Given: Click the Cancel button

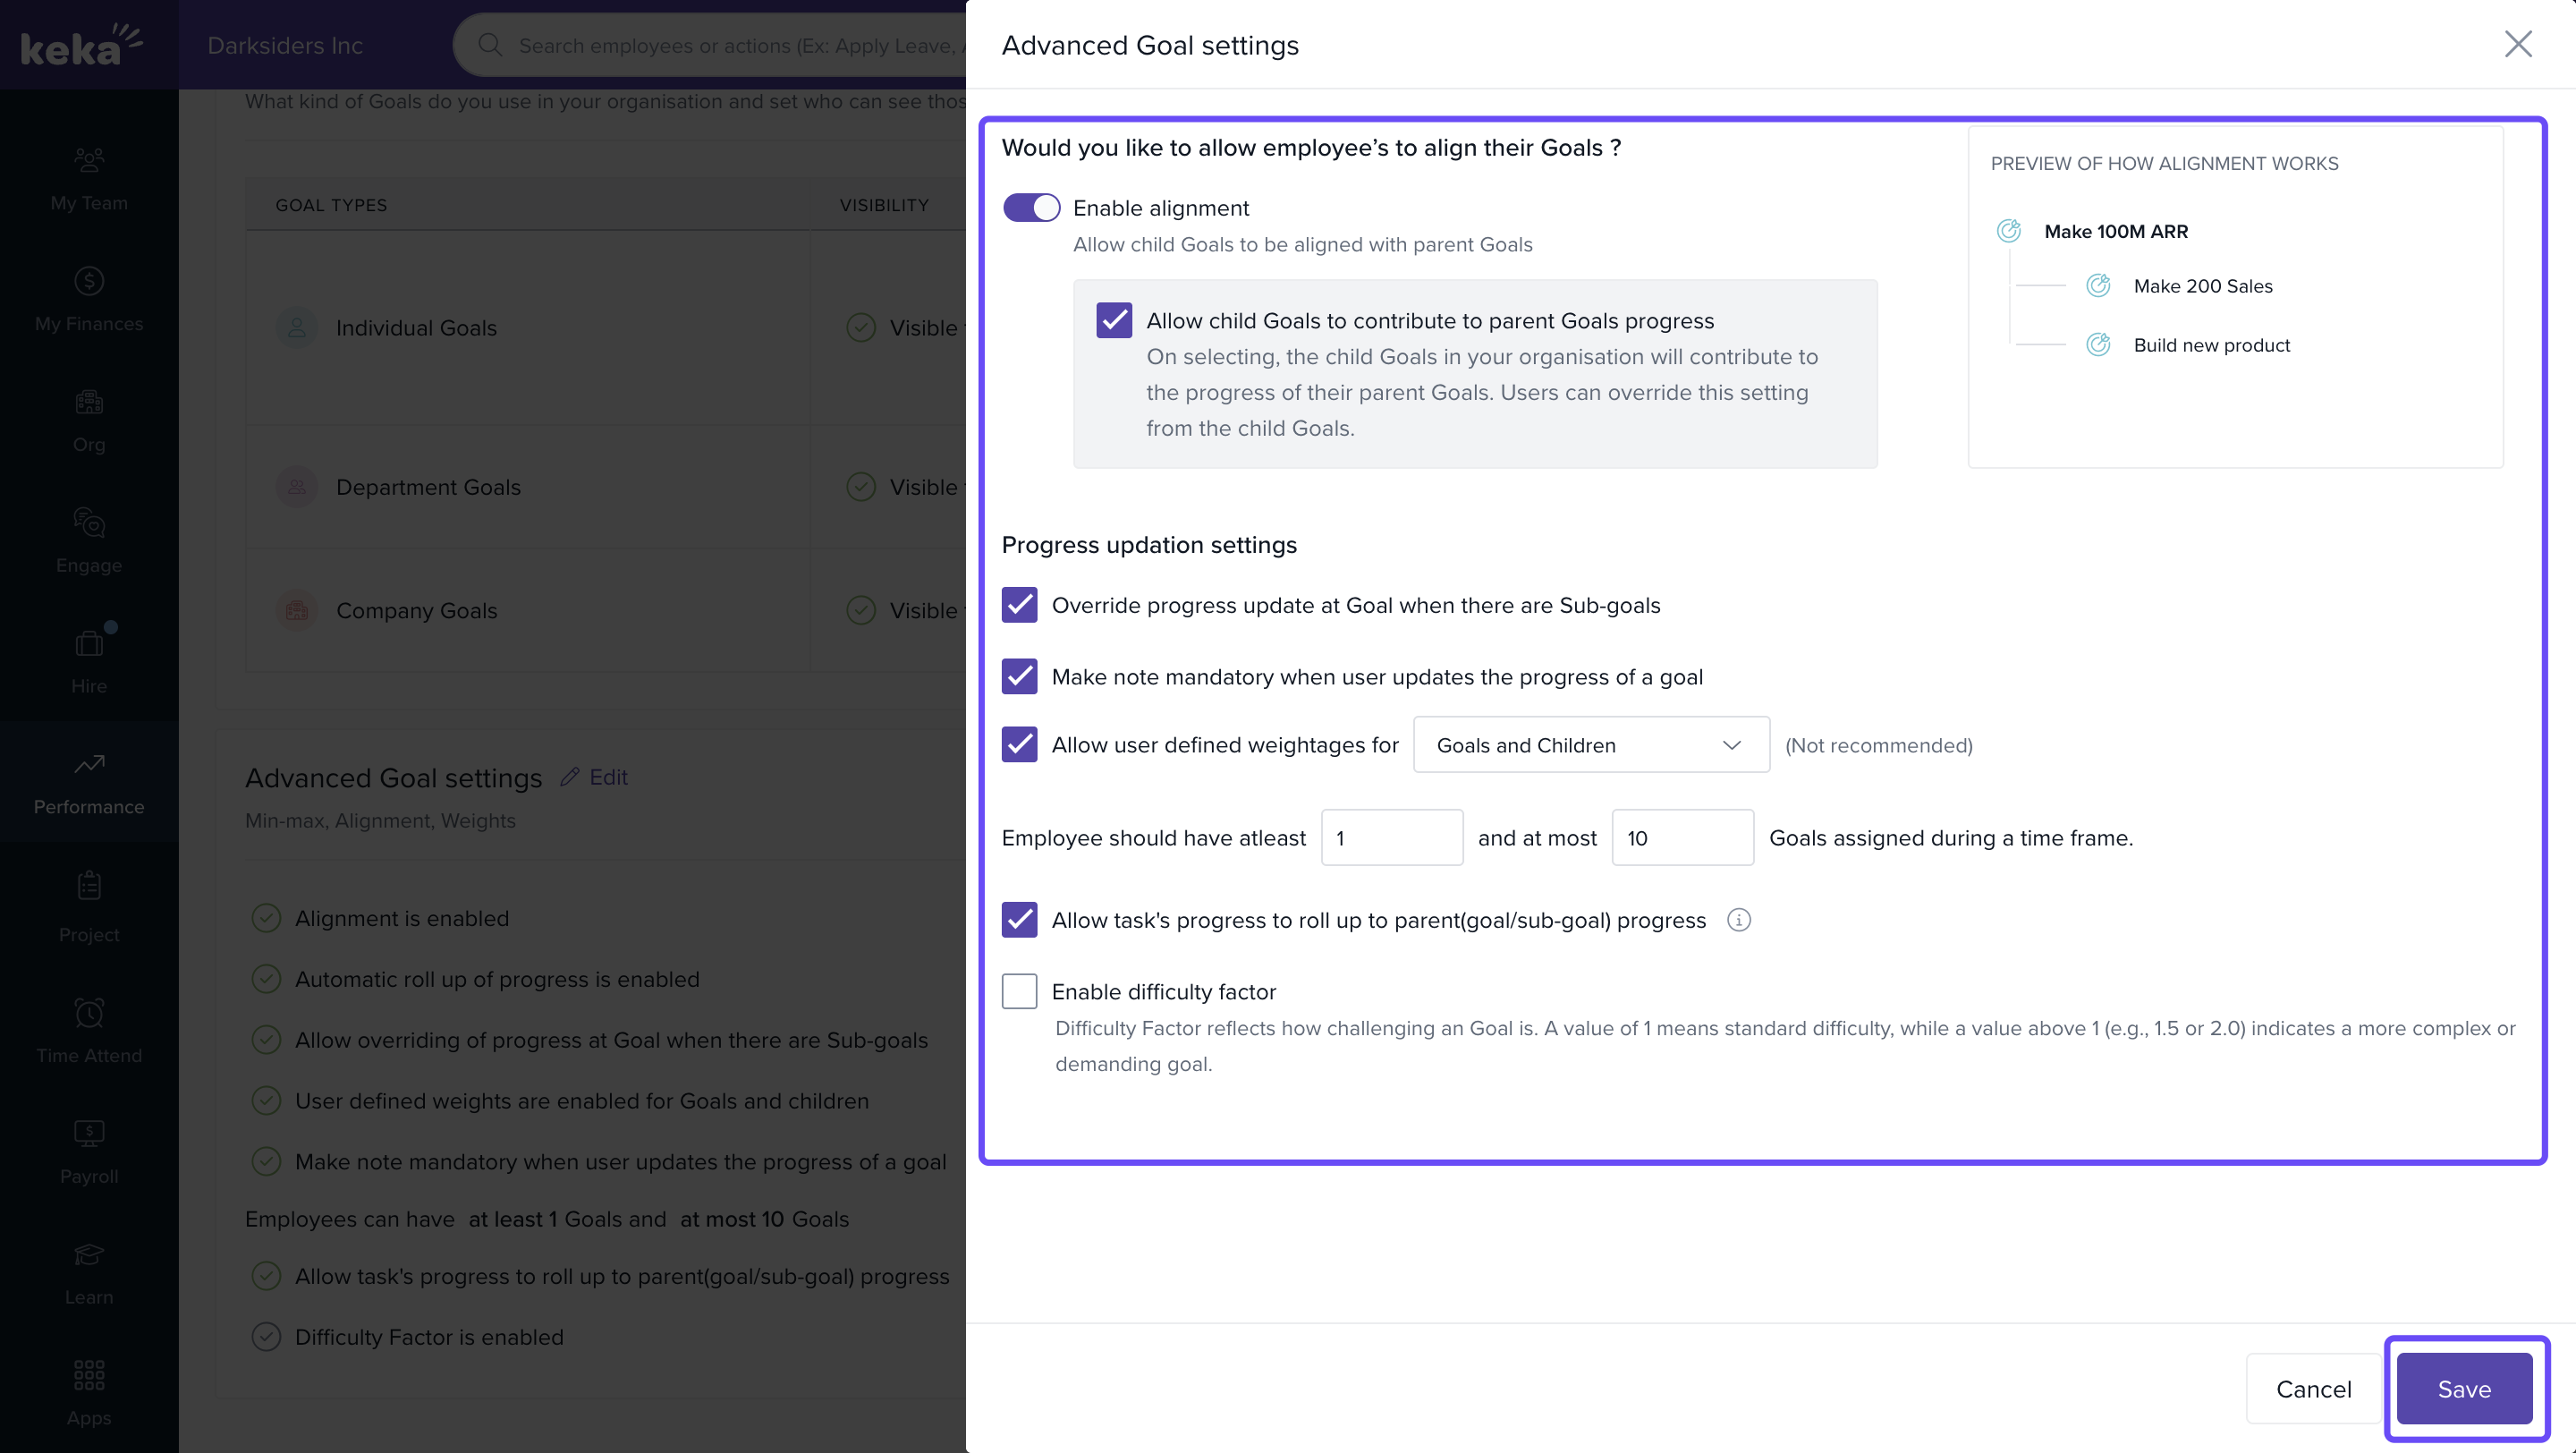Looking at the screenshot, I should coord(2312,1389).
